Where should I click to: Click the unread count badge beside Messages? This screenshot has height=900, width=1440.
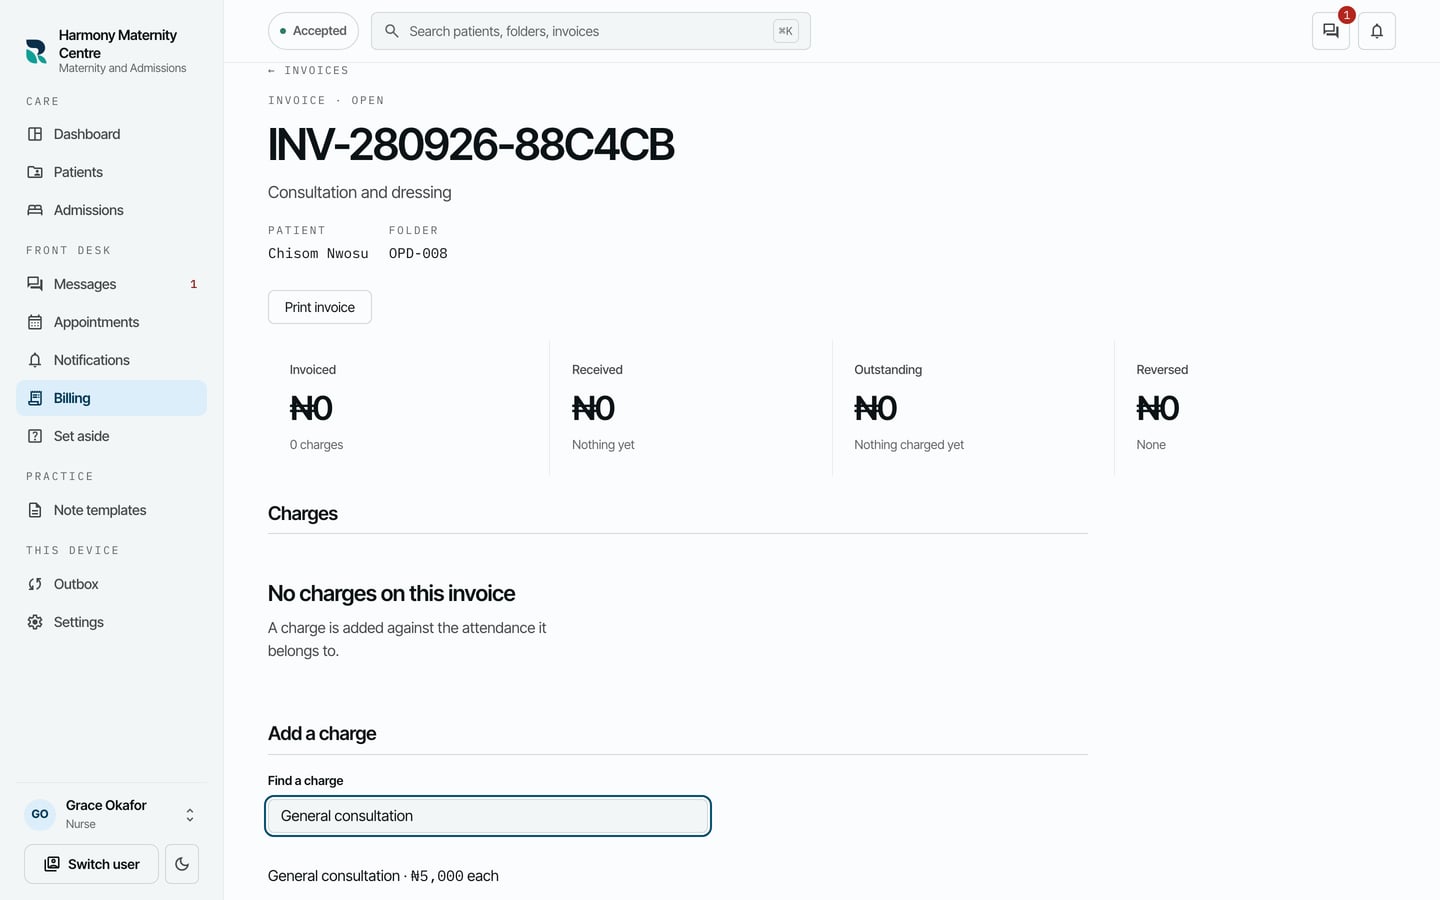tap(193, 284)
